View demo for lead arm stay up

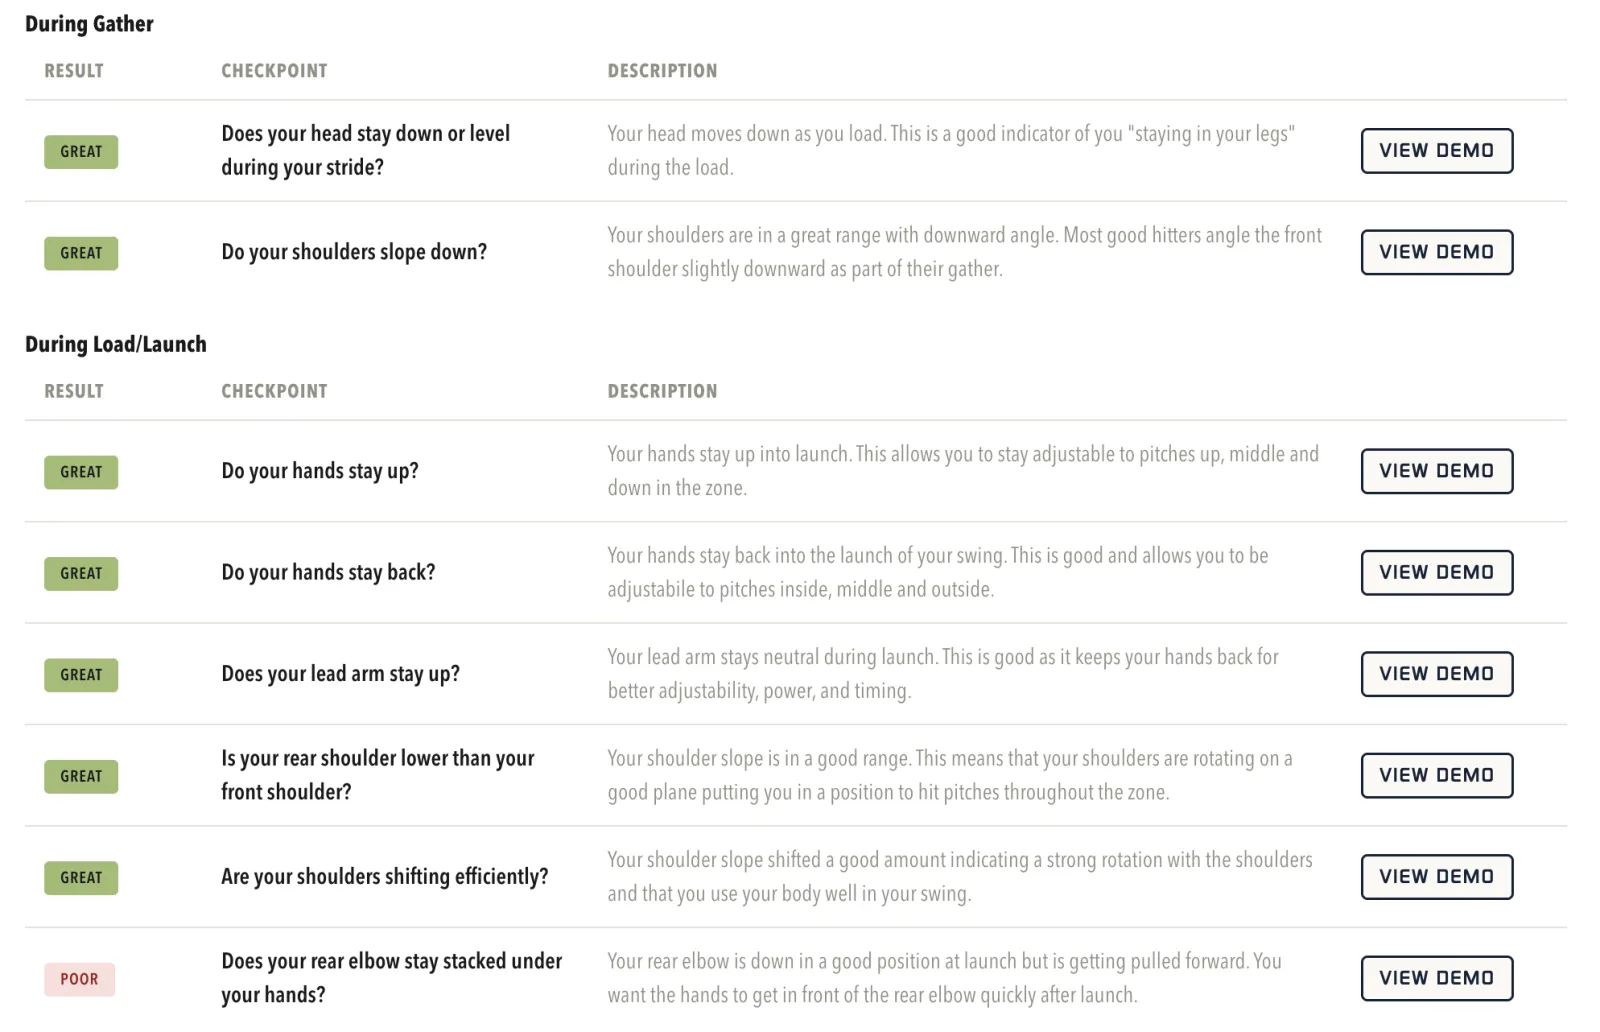1436,674
